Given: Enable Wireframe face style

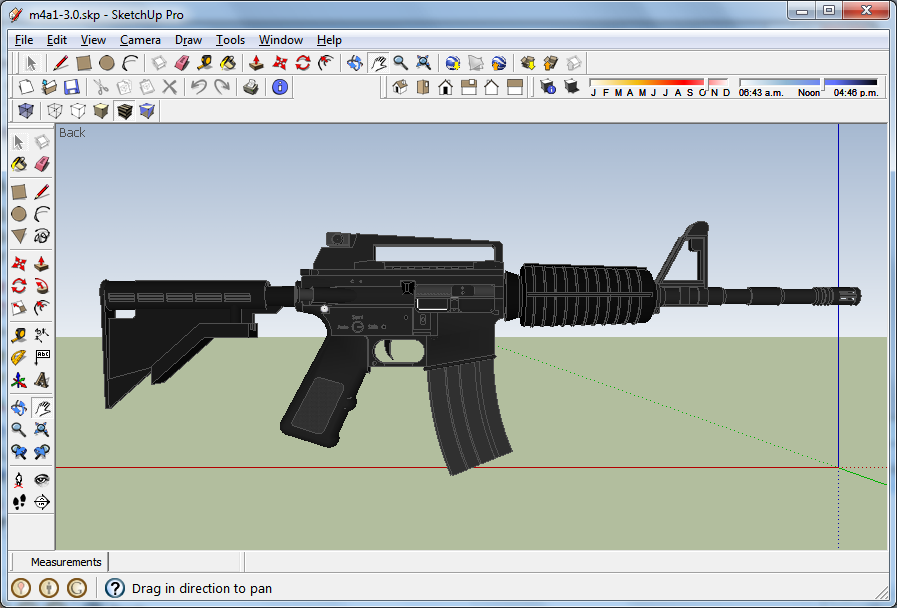Looking at the screenshot, I should pyautogui.click(x=55, y=110).
